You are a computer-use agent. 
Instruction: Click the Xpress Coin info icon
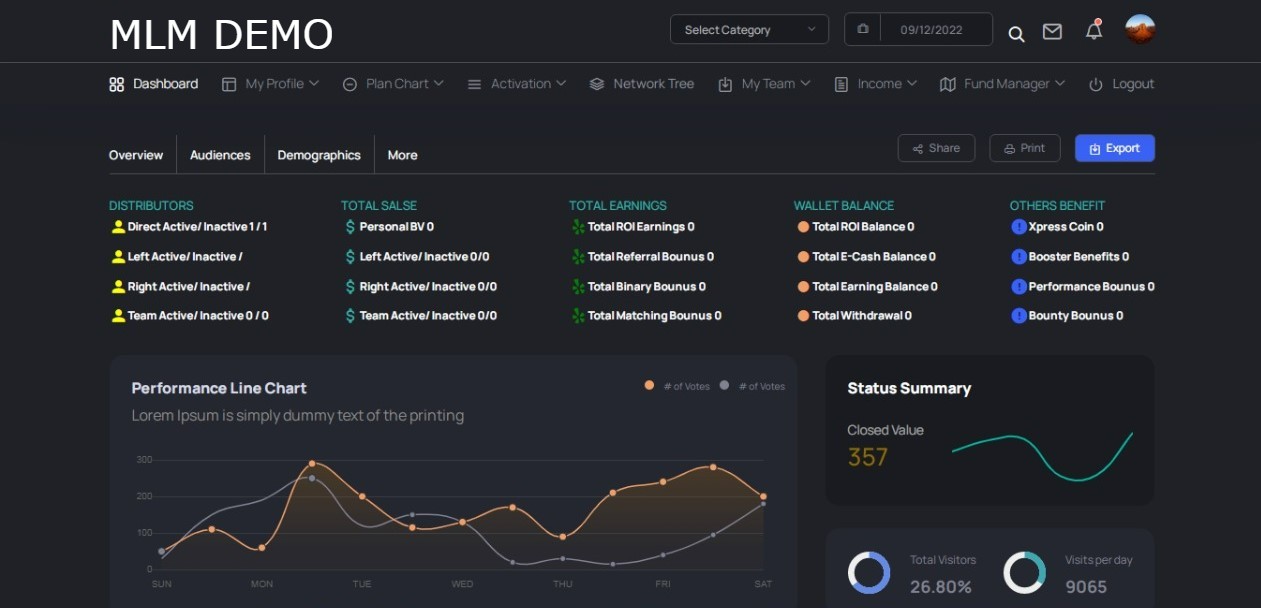1019,227
